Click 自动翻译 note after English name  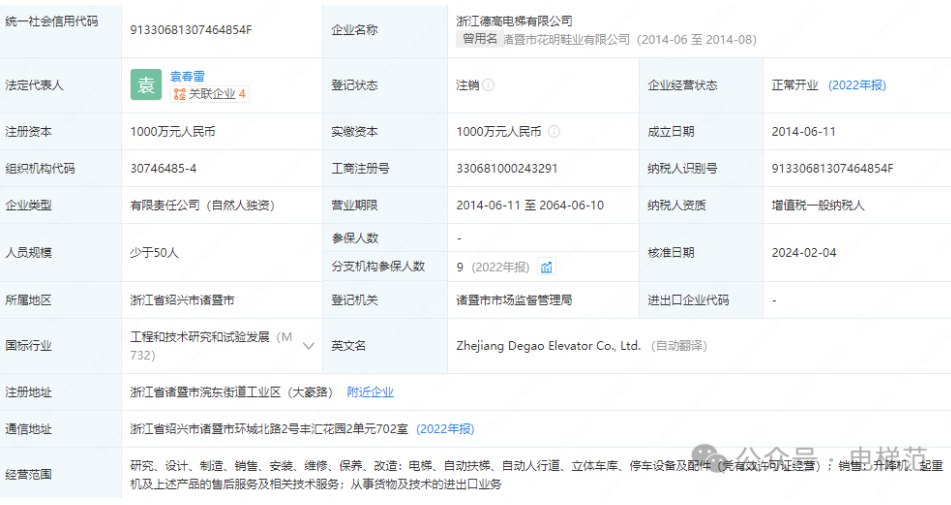coord(679,346)
